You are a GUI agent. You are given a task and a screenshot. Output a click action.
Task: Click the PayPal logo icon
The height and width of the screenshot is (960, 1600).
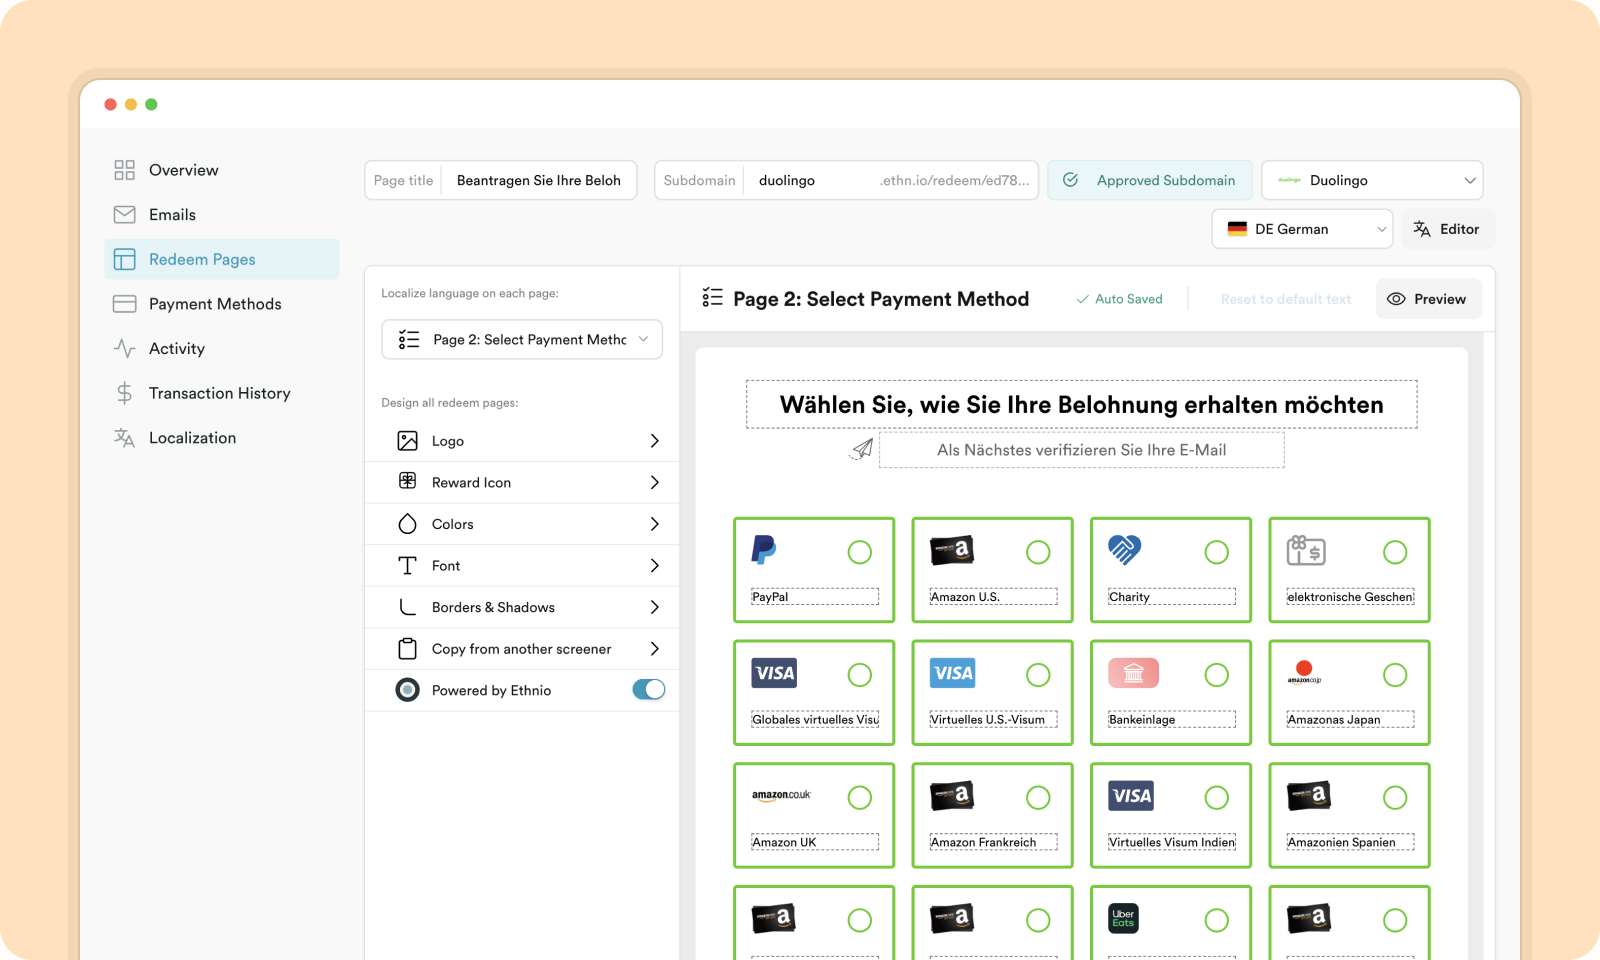coord(764,549)
